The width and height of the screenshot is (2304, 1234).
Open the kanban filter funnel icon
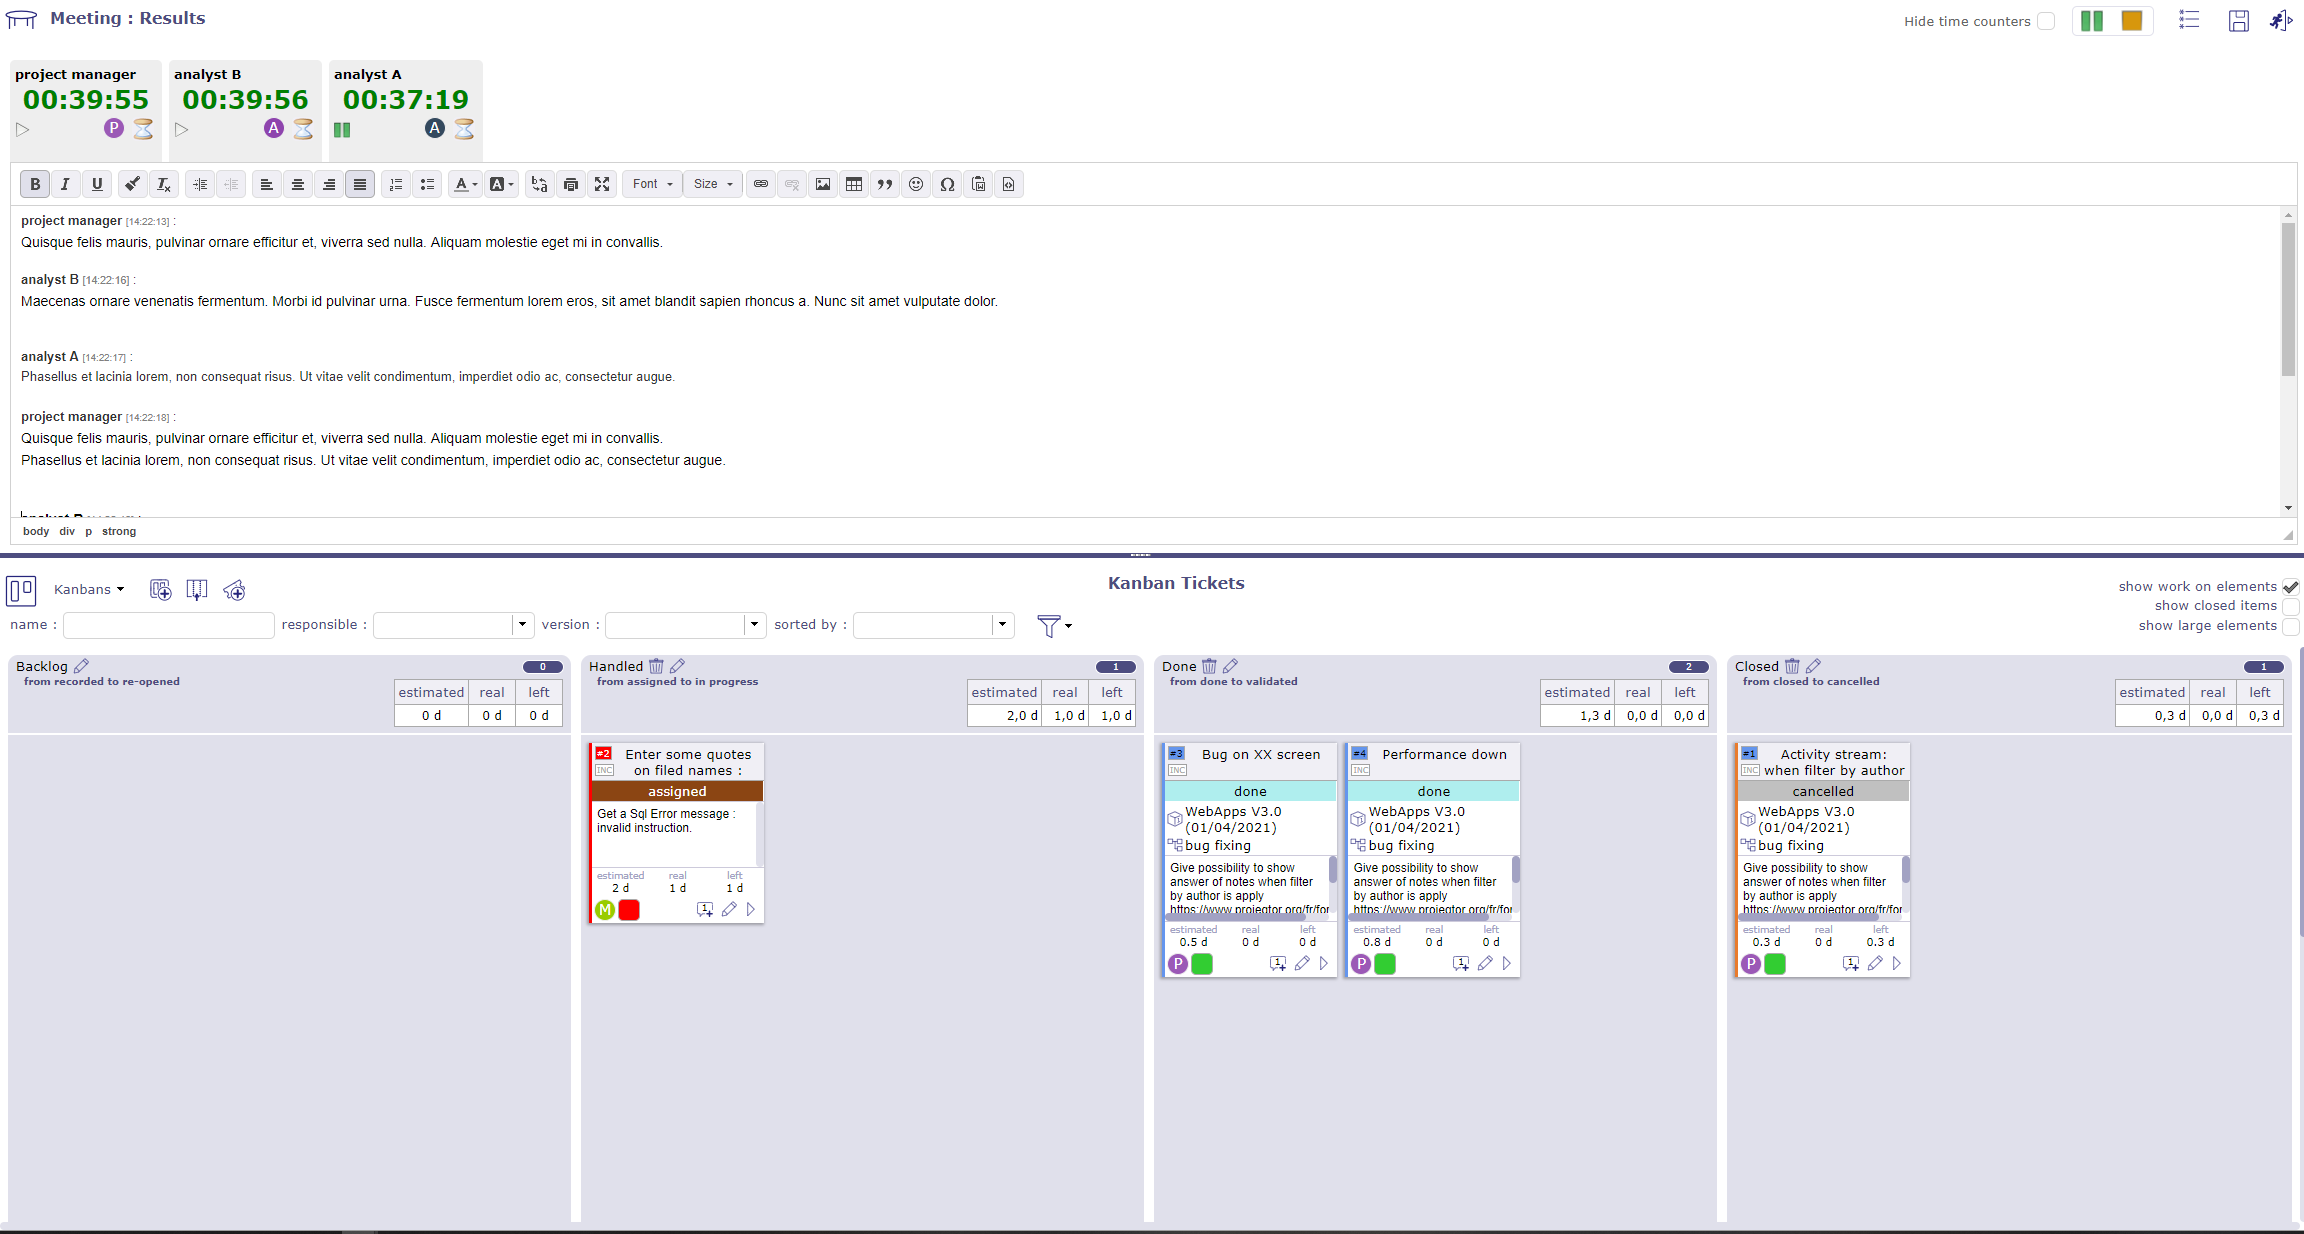(1048, 626)
